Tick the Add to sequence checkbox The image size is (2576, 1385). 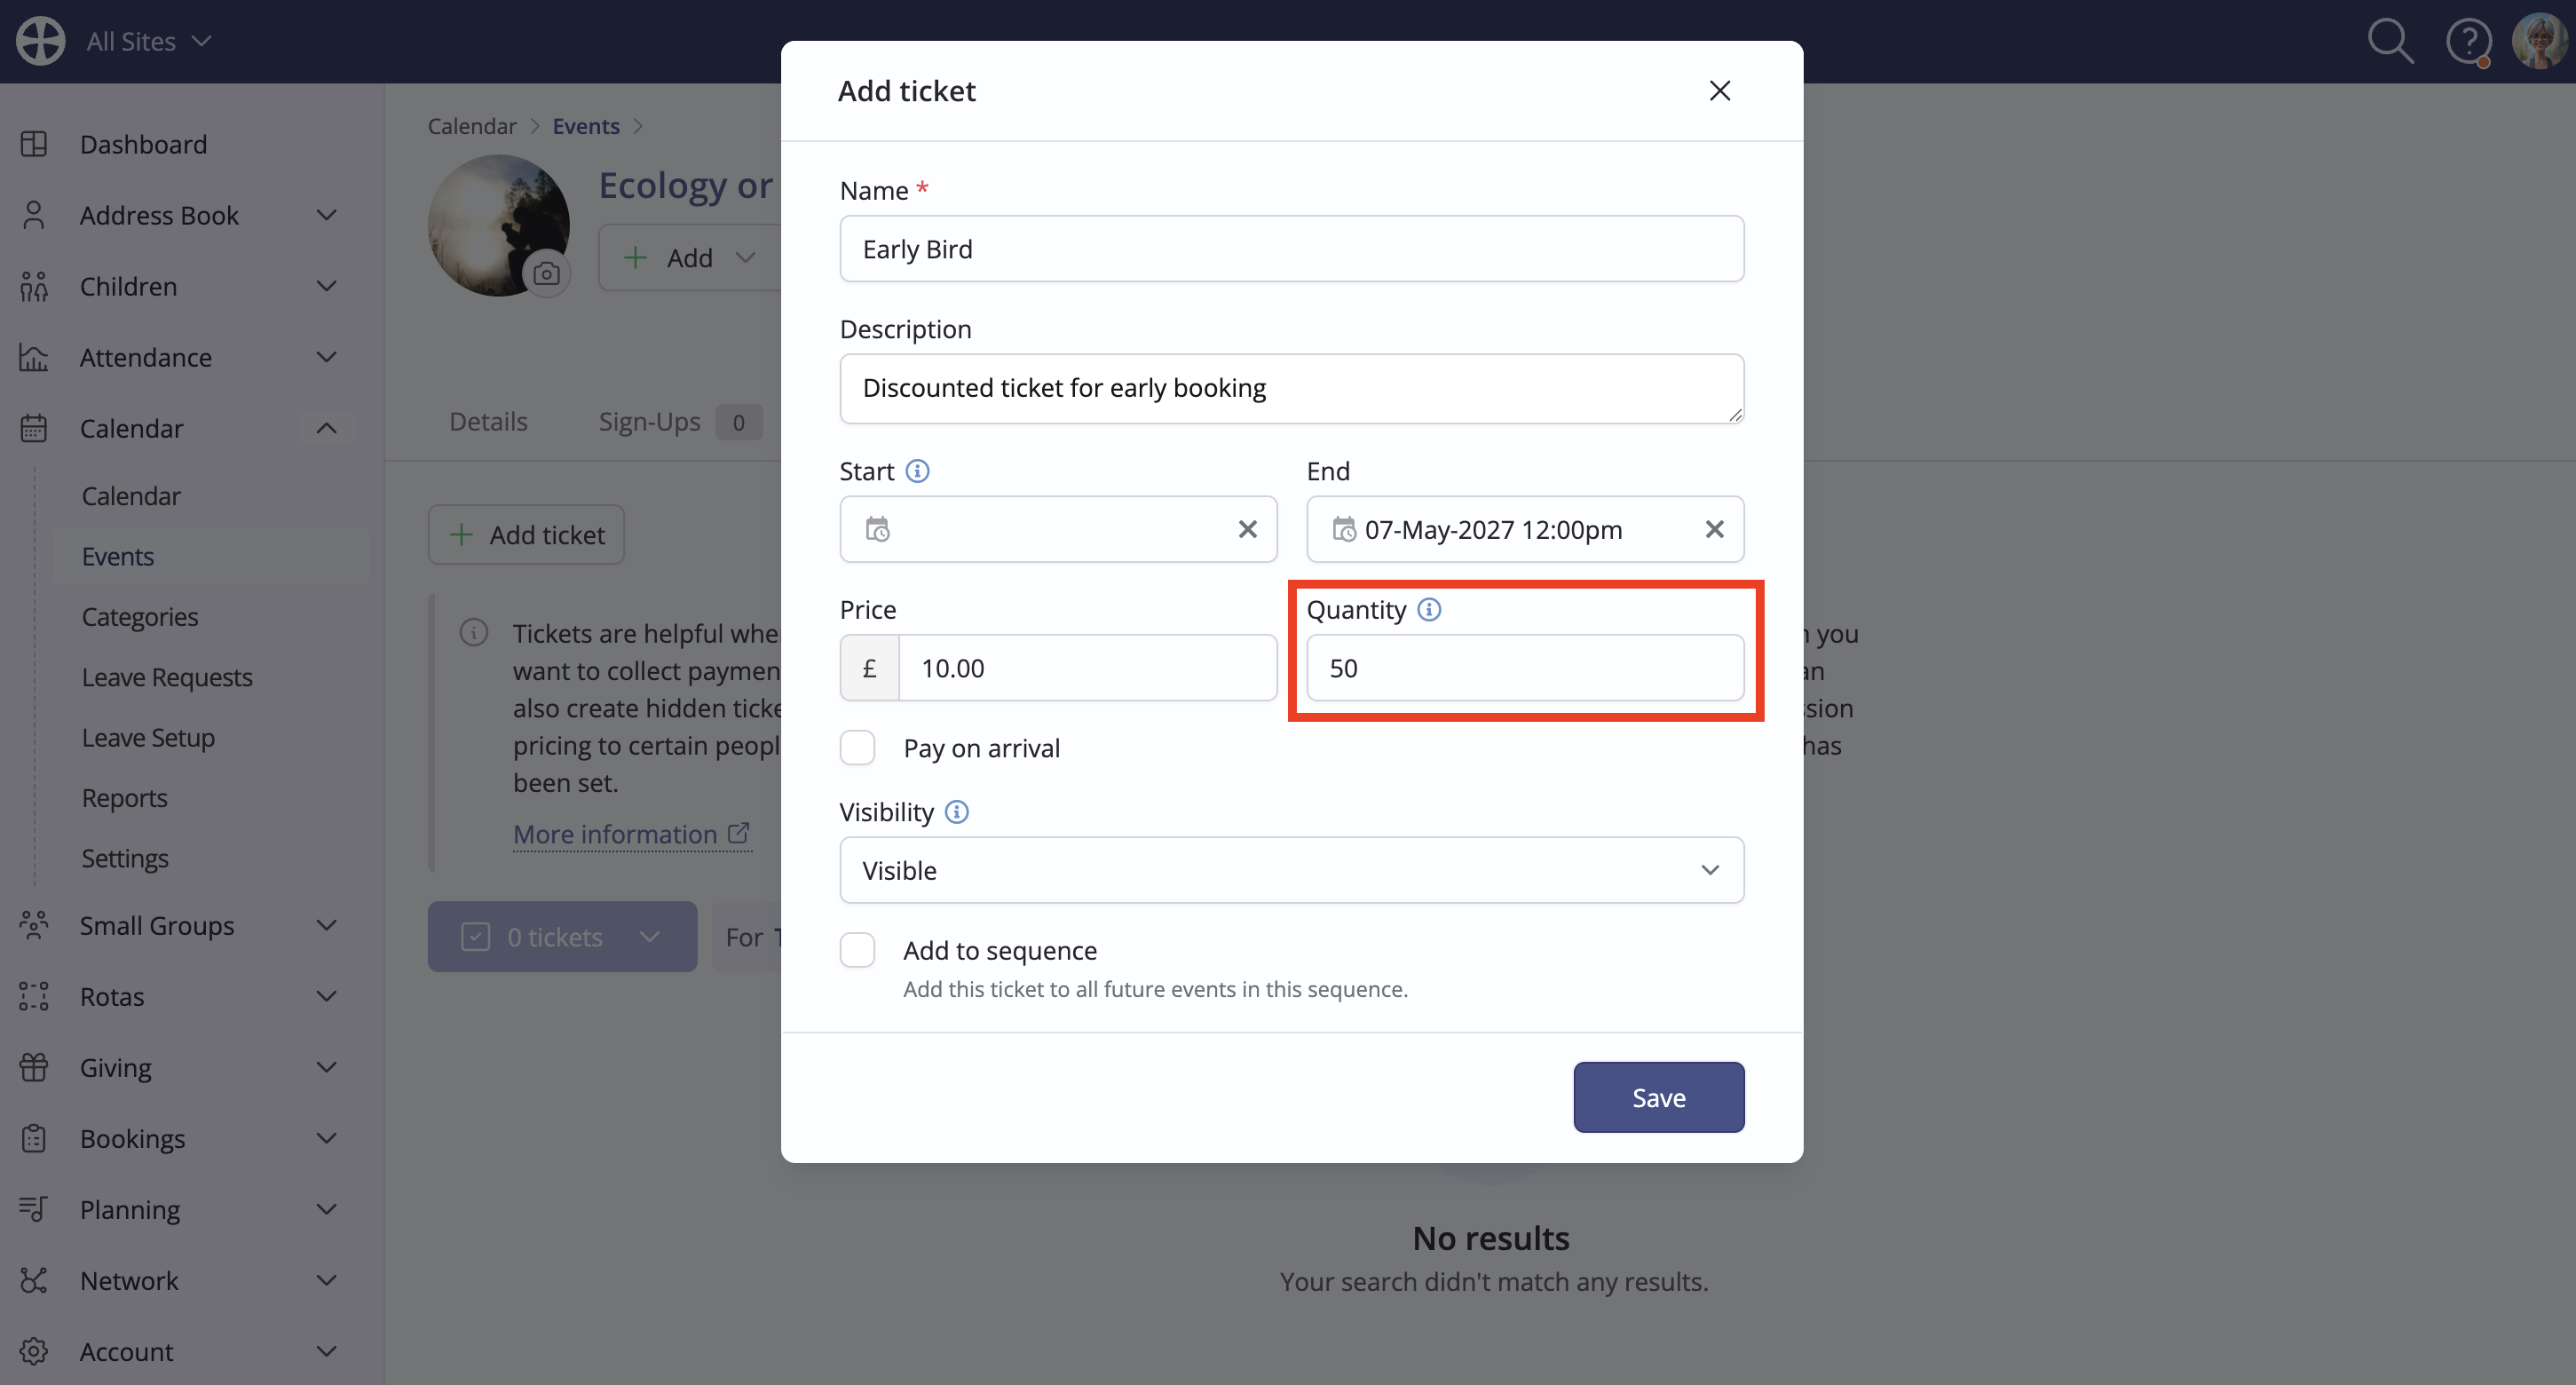pos(857,950)
